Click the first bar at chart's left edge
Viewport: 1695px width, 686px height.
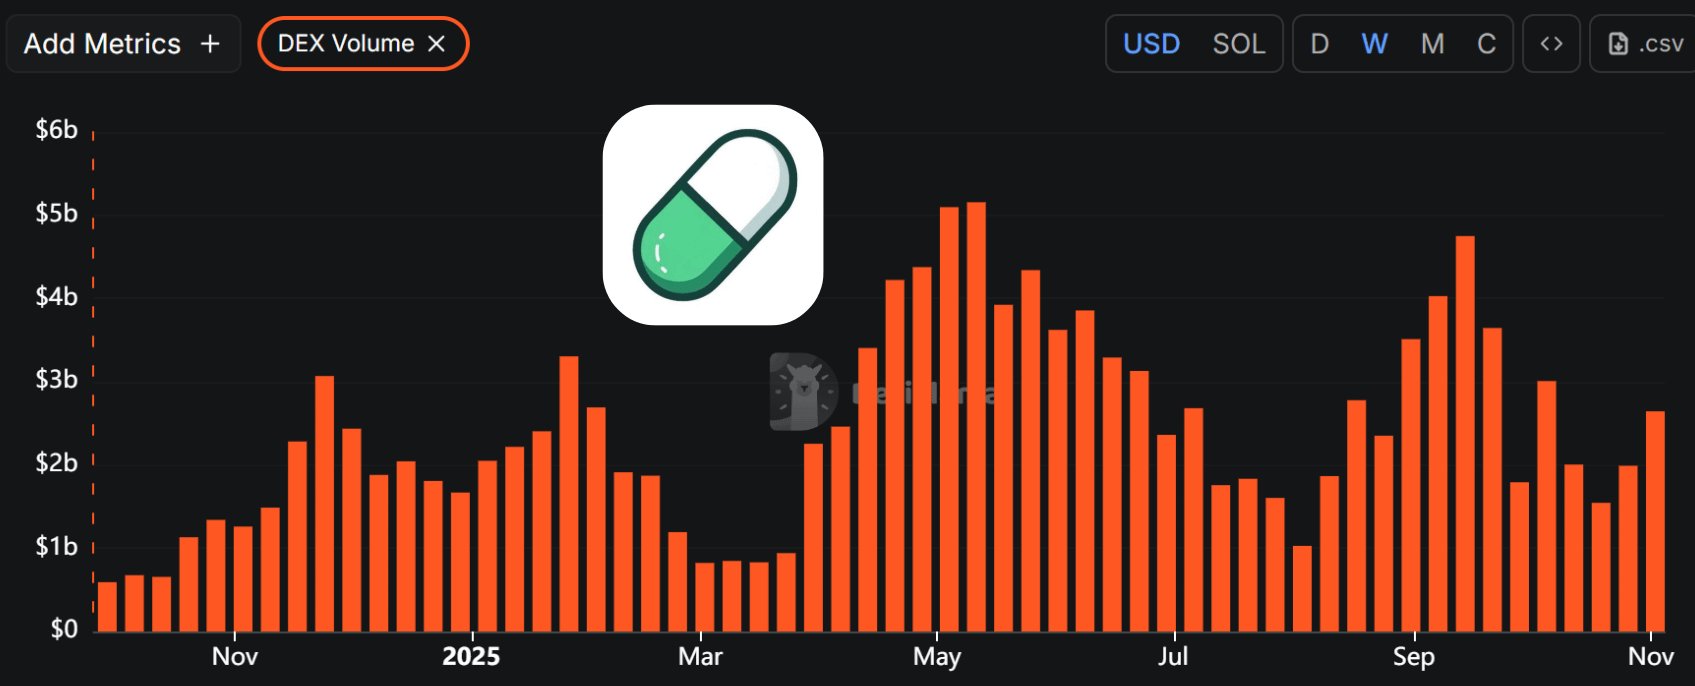tap(107, 606)
